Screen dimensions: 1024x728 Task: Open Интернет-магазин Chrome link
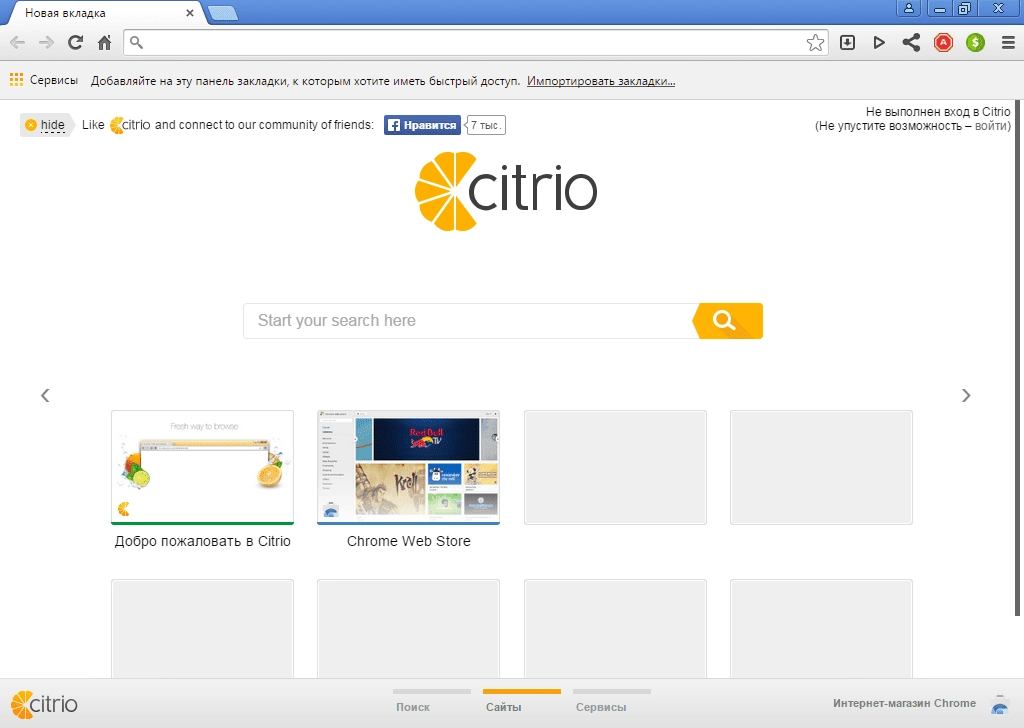tap(904, 703)
